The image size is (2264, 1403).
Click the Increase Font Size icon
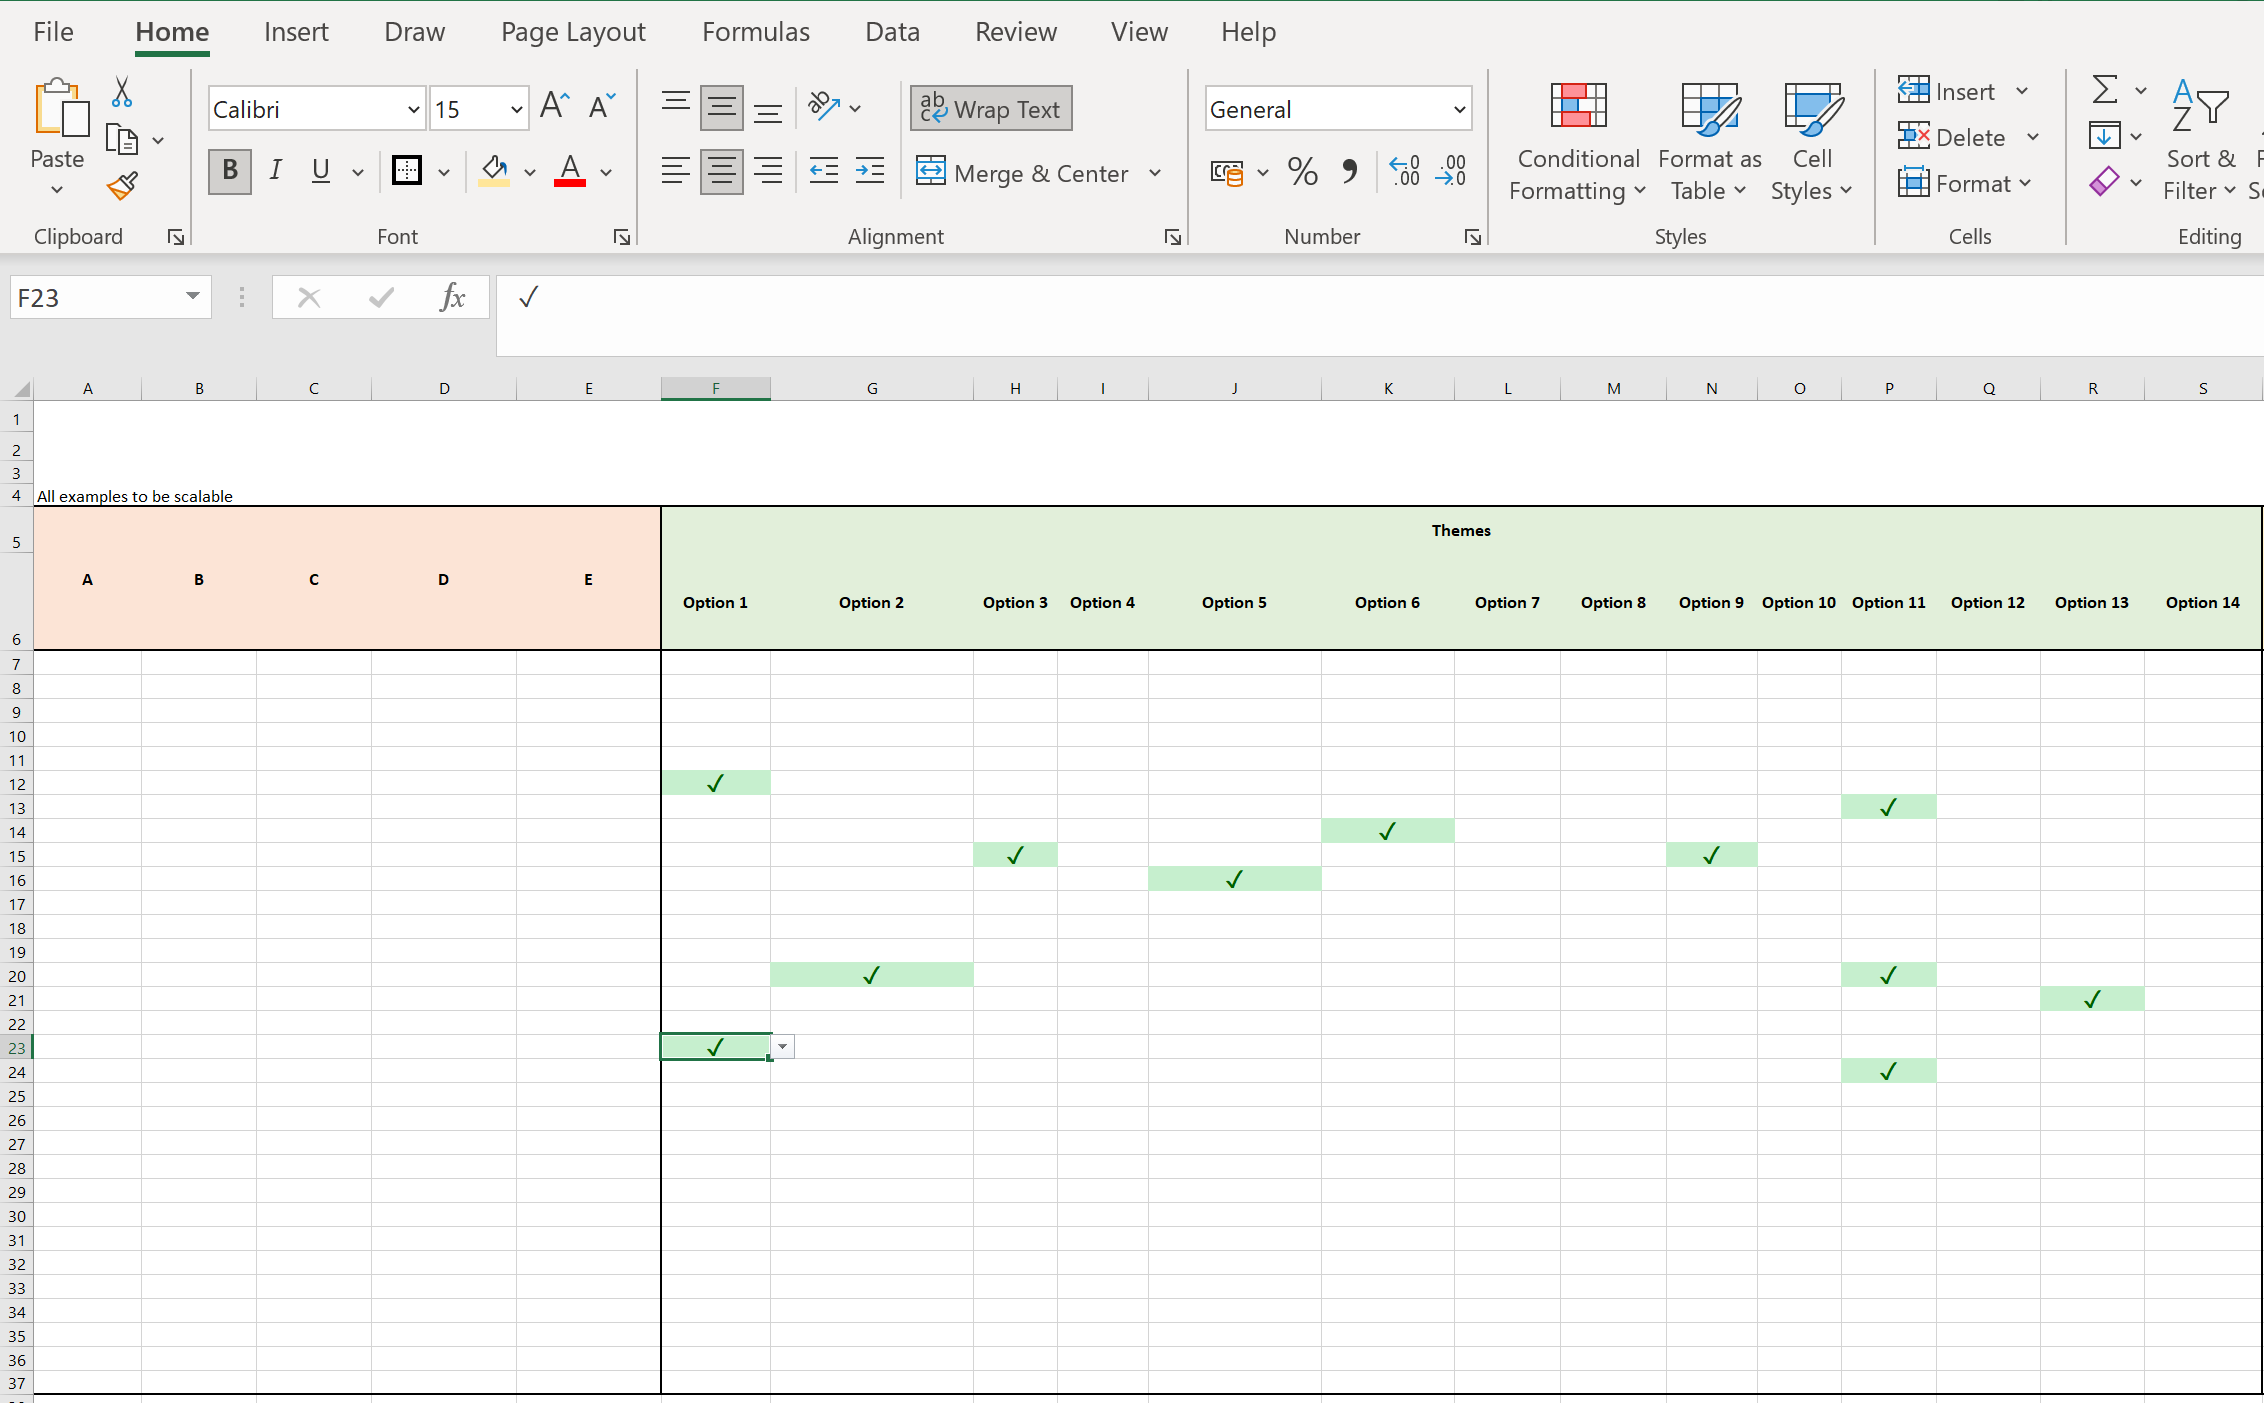tap(554, 106)
